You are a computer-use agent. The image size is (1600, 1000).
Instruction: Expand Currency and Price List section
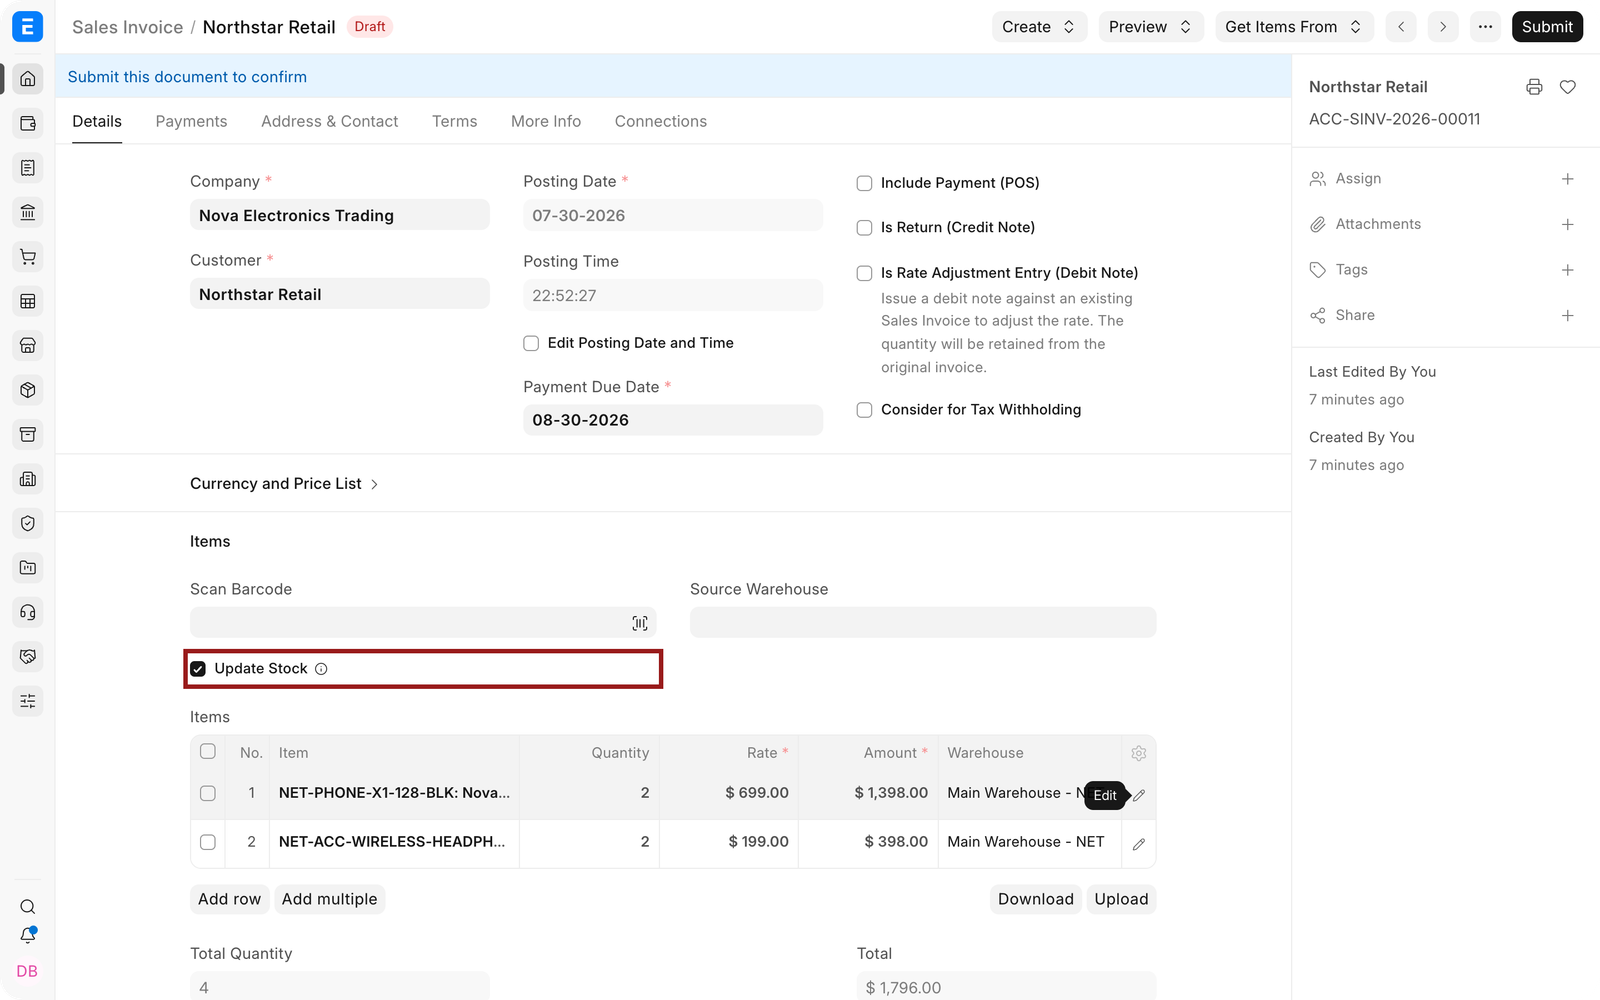(284, 484)
